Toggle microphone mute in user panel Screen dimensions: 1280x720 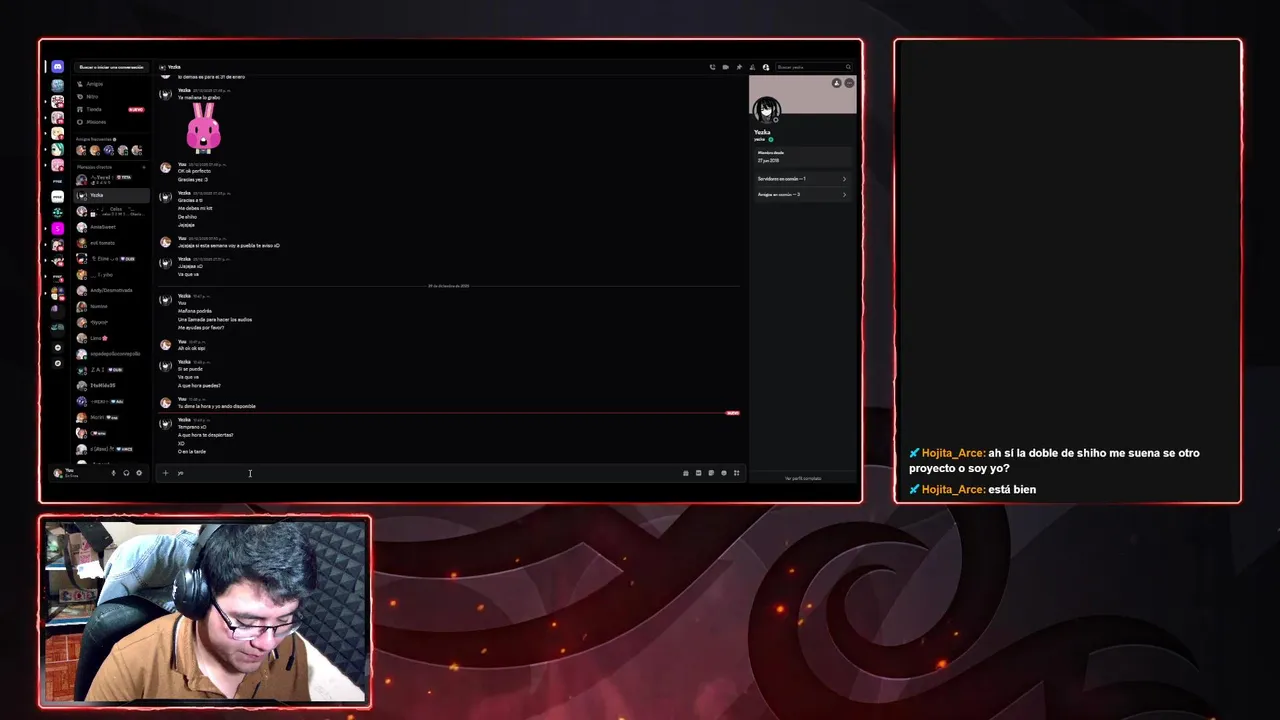point(113,473)
